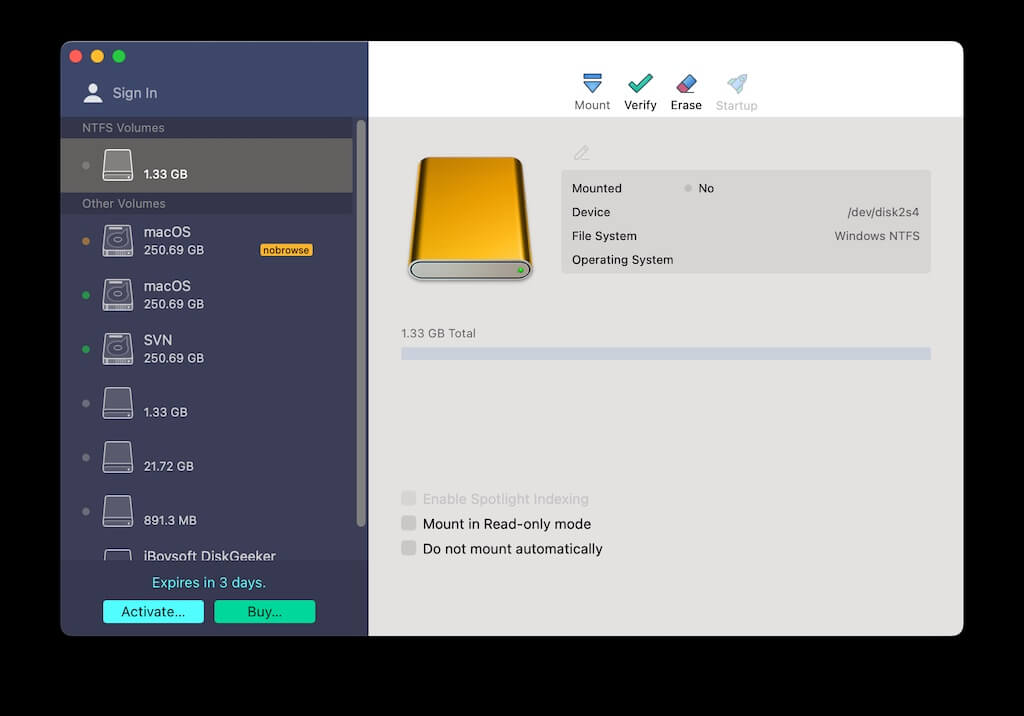Image resolution: width=1024 pixels, height=716 pixels.
Task: Maximize the window with green button
Action: click(x=119, y=56)
